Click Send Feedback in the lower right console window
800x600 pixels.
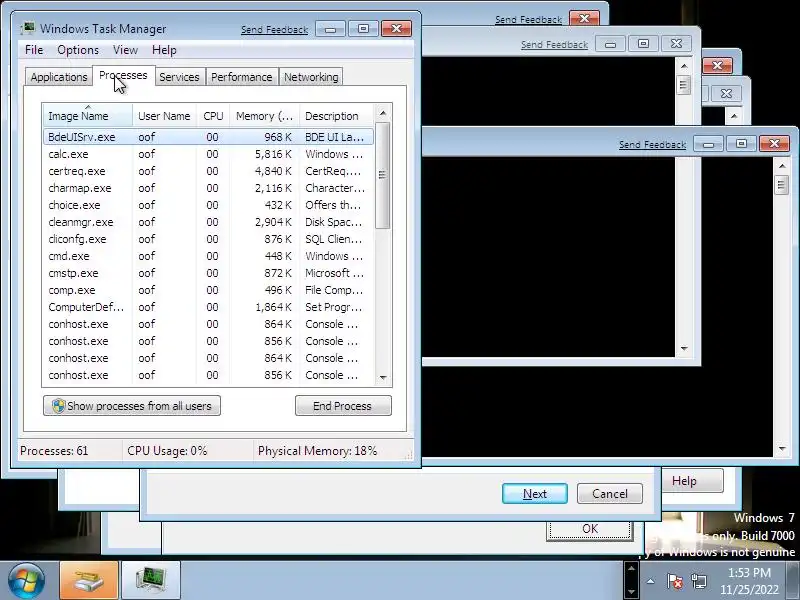(x=652, y=144)
